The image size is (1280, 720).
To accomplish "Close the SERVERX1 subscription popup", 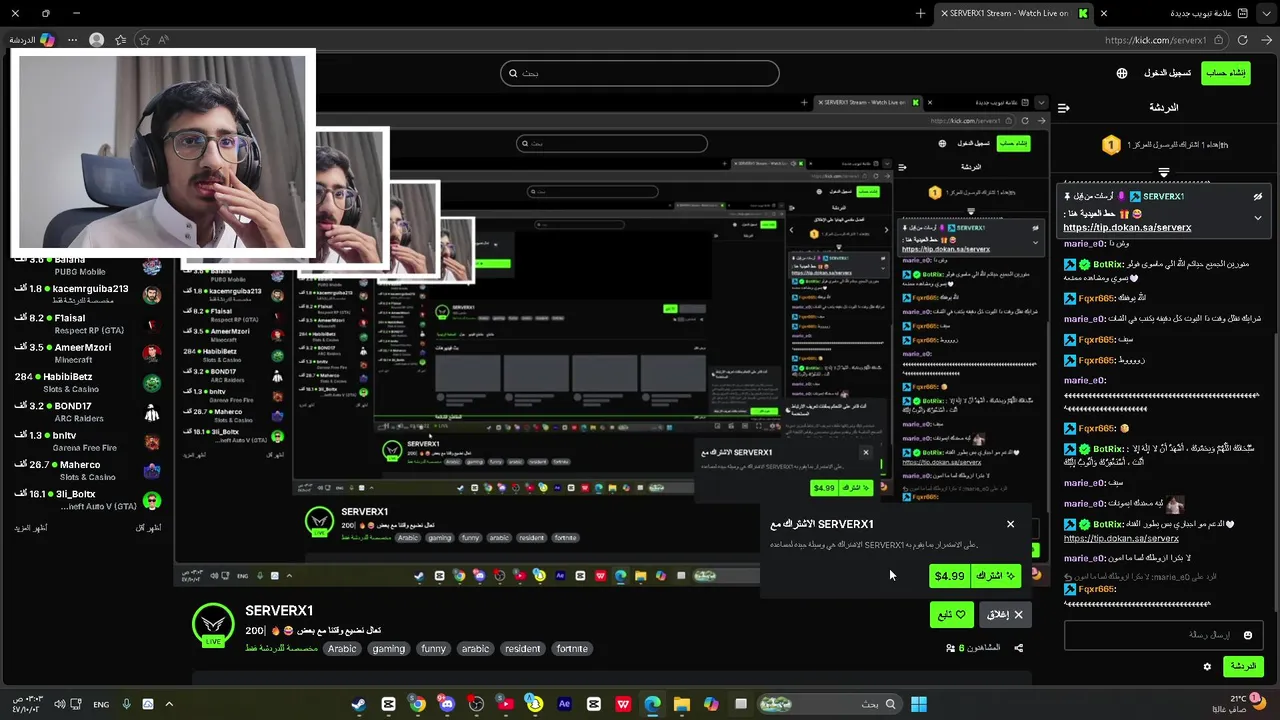I will (1010, 524).
